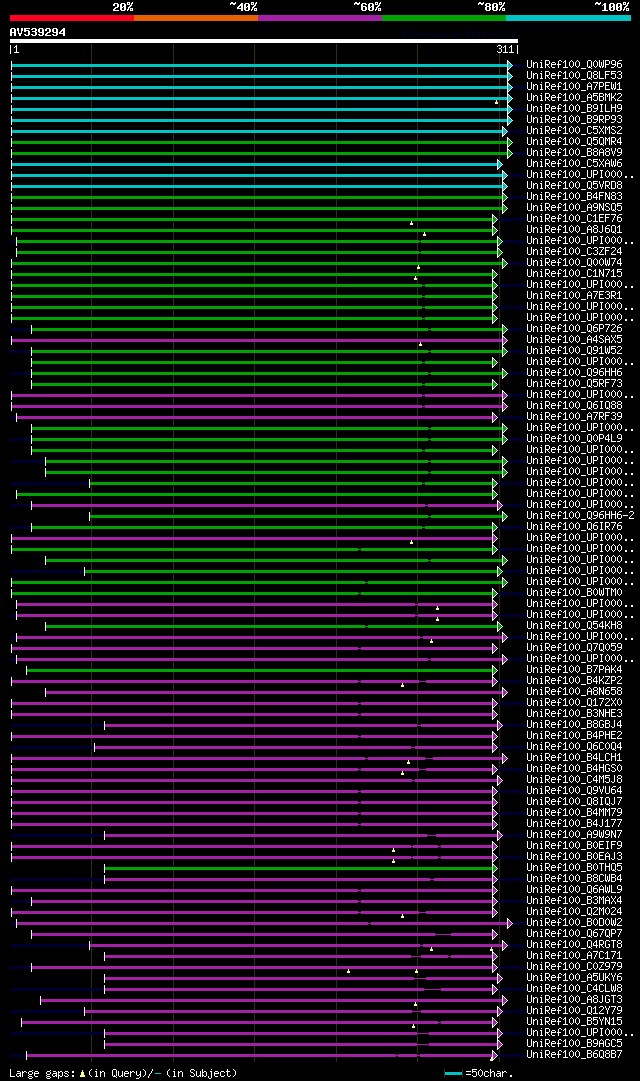Viewport: 640px width, 1081px height.
Task: Click the green alignment bar for UniRef100_B7PAK4
Action: coord(260,671)
